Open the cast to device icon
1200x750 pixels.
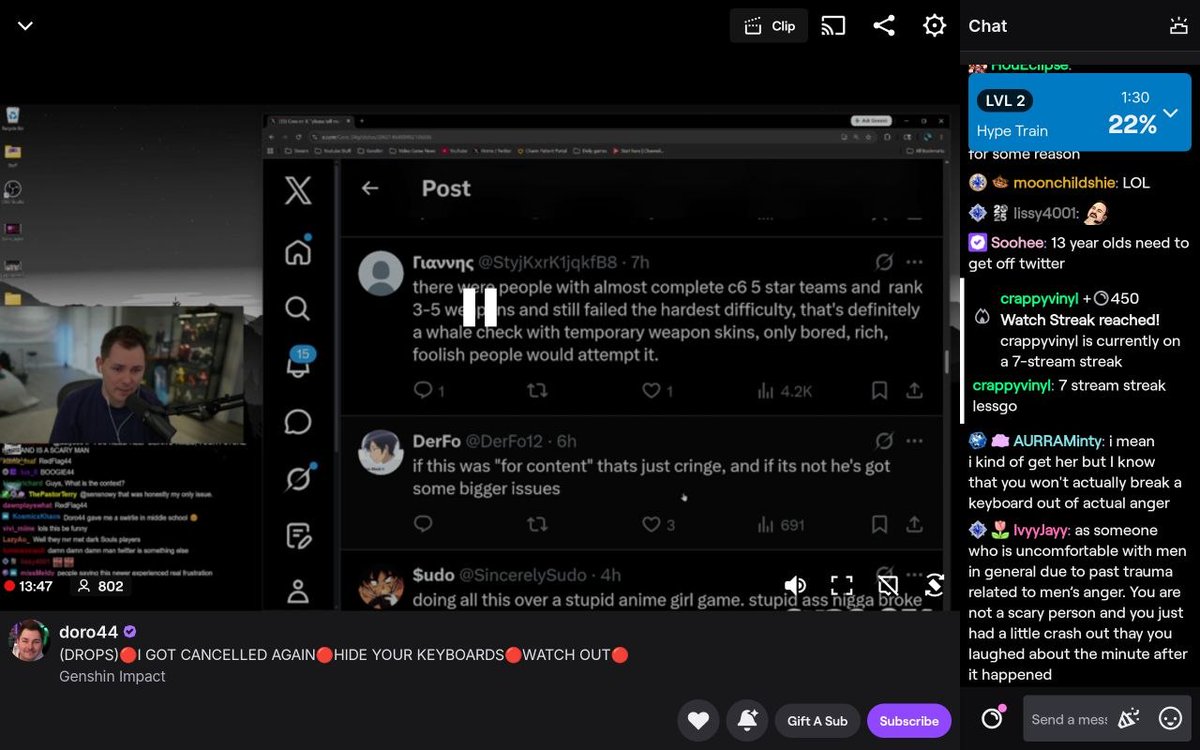point(833,26)
